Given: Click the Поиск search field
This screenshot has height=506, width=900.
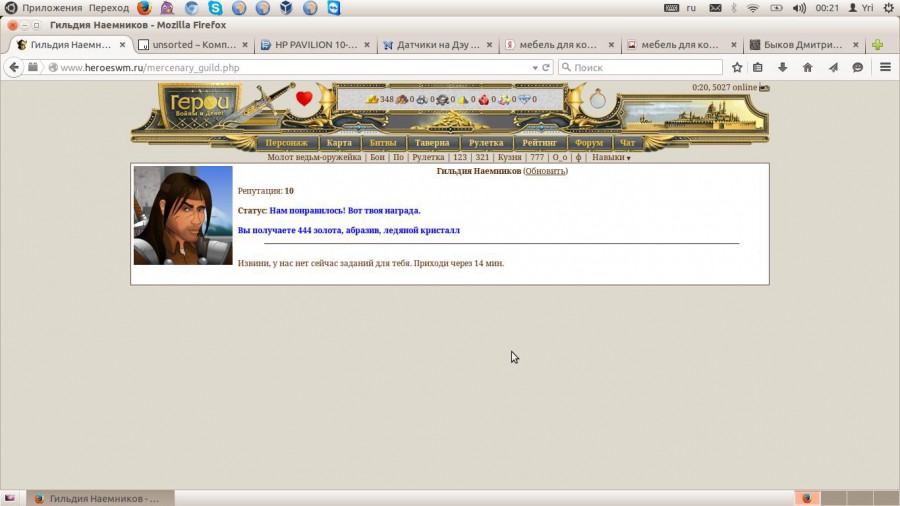Looking at the screenshot, I should click(640, 67).
